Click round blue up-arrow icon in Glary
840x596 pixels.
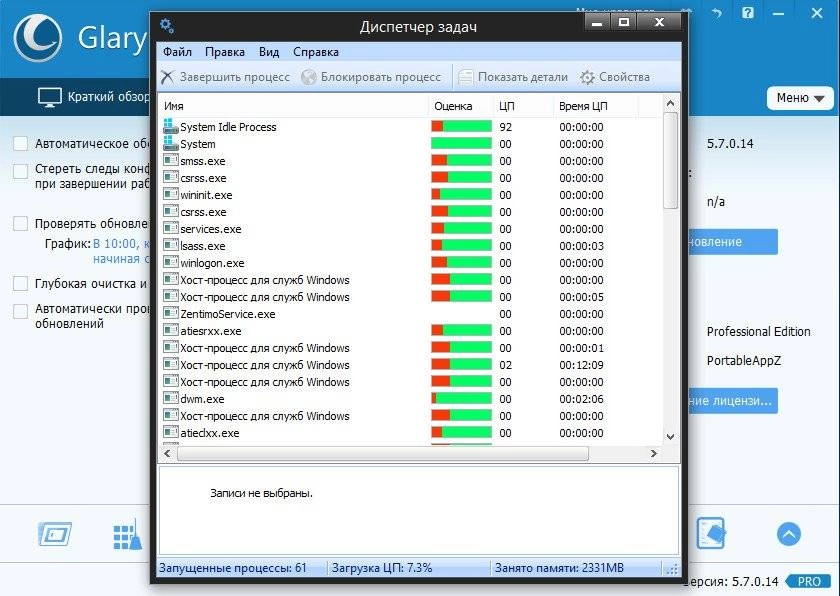[789, 534]
